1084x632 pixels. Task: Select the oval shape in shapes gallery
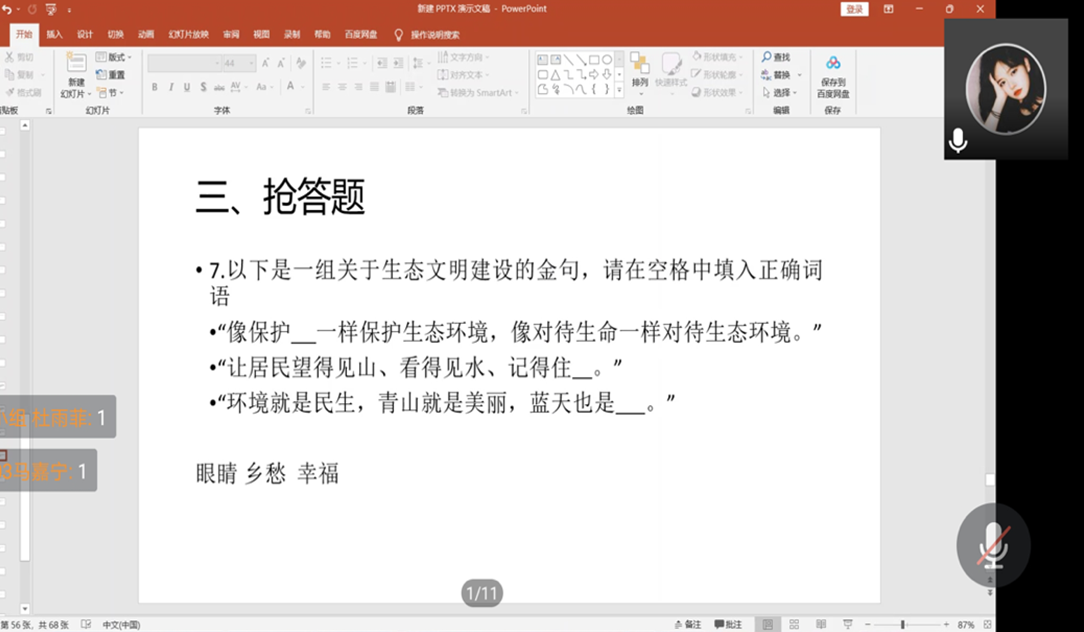click(x=606, y=60)
